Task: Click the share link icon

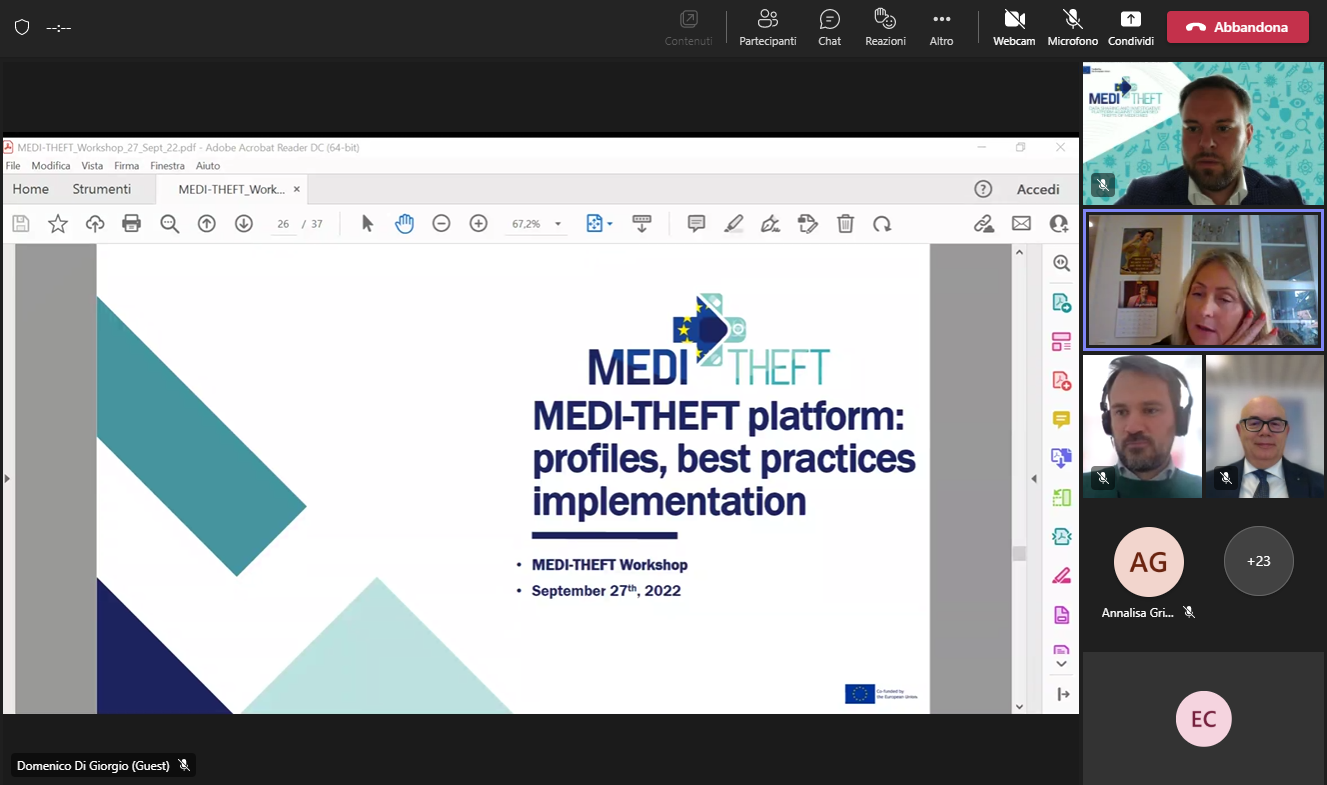Action: click(x=984, y=224)
